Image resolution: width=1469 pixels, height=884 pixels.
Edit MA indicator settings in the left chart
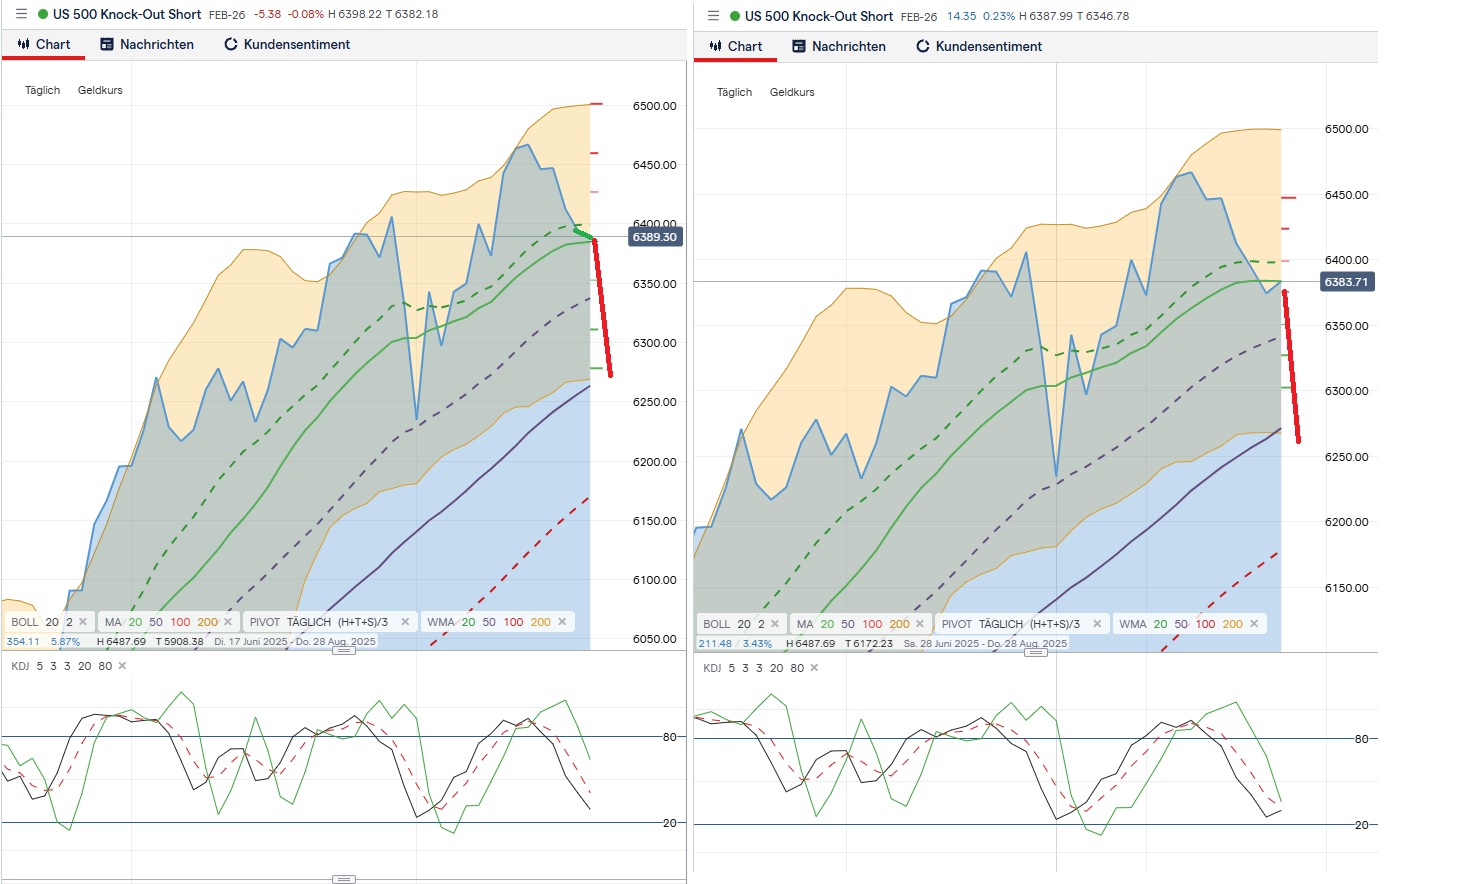tap(113, 622)
